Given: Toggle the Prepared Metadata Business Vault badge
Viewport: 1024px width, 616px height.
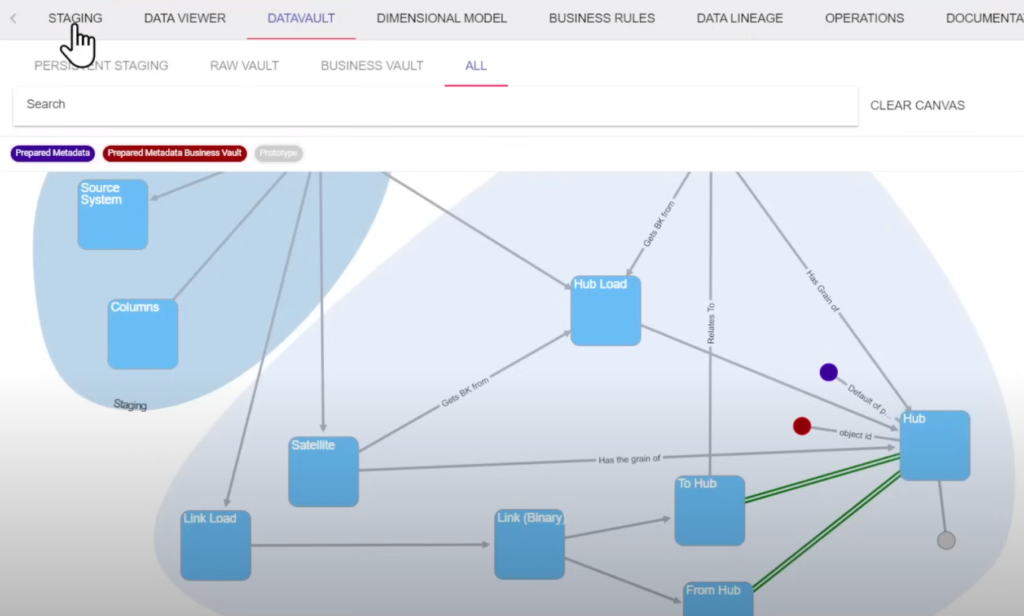Looking at the screenshot, I should [174, 153].
